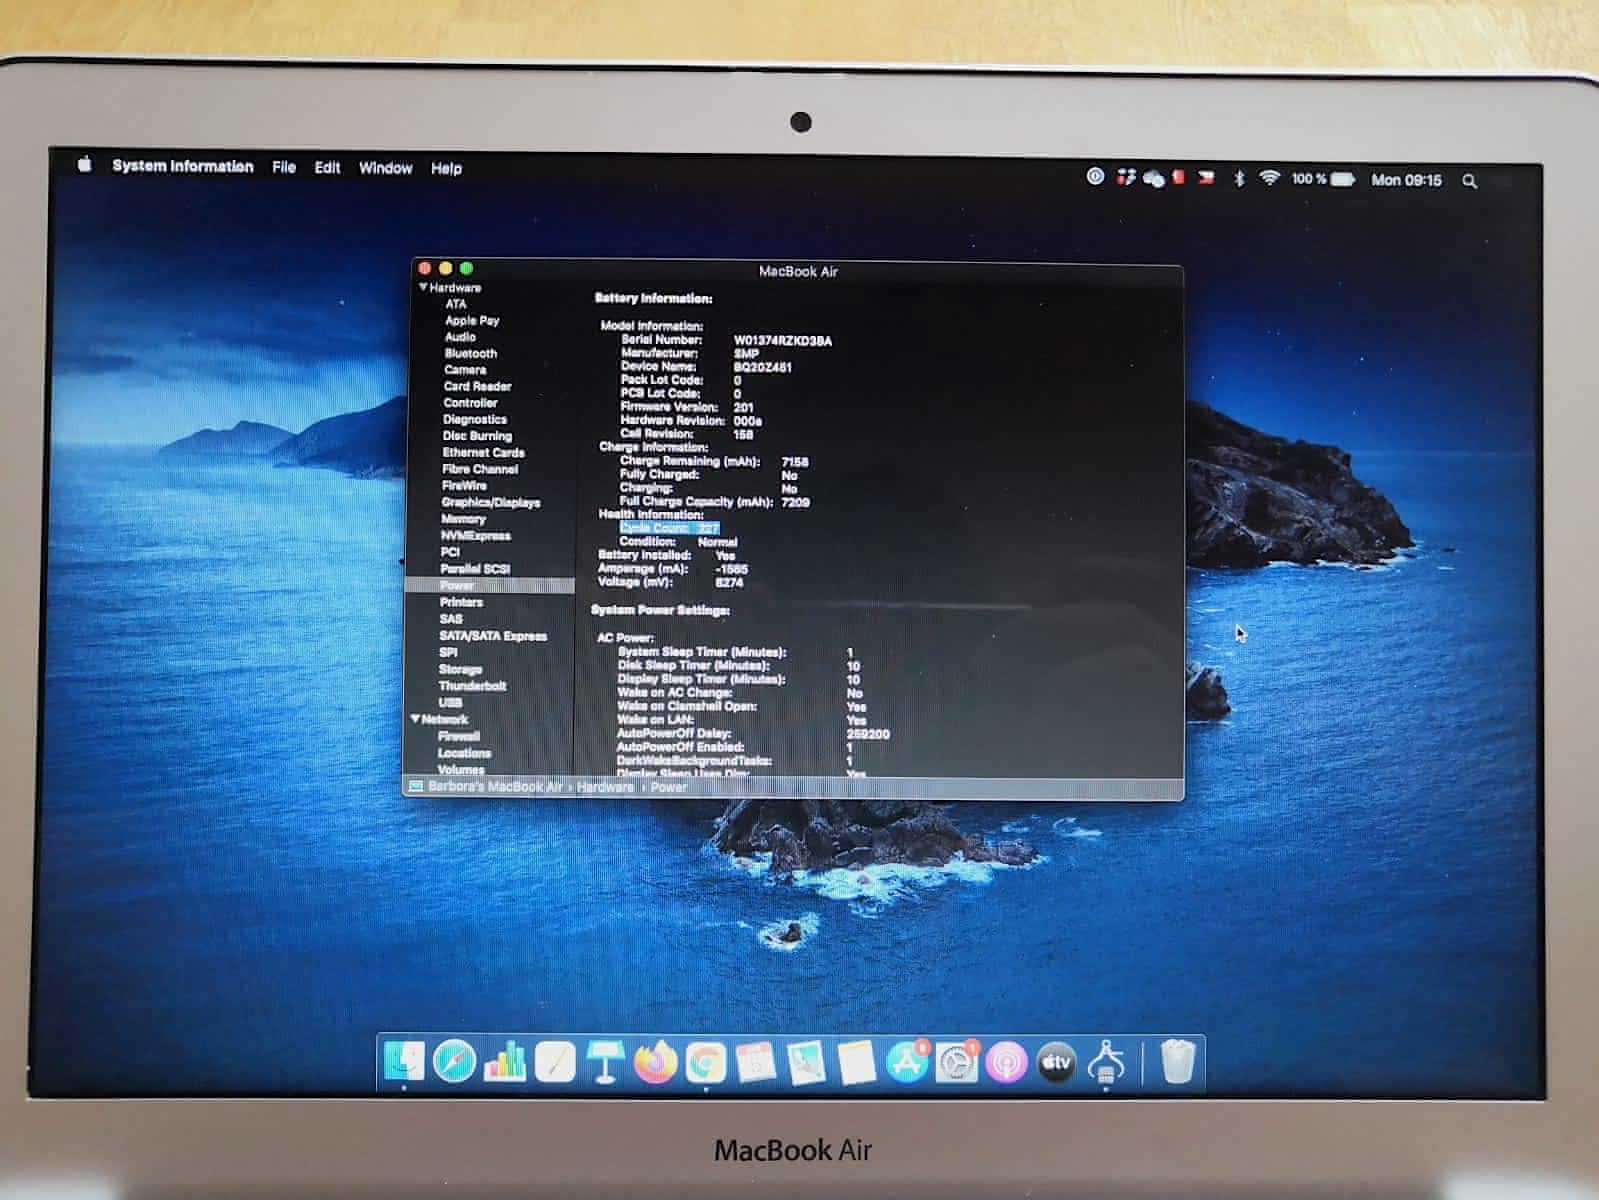Open the System Information app menu
Viewport: 1599px width, 1200px height.
(x=183, y=166)
